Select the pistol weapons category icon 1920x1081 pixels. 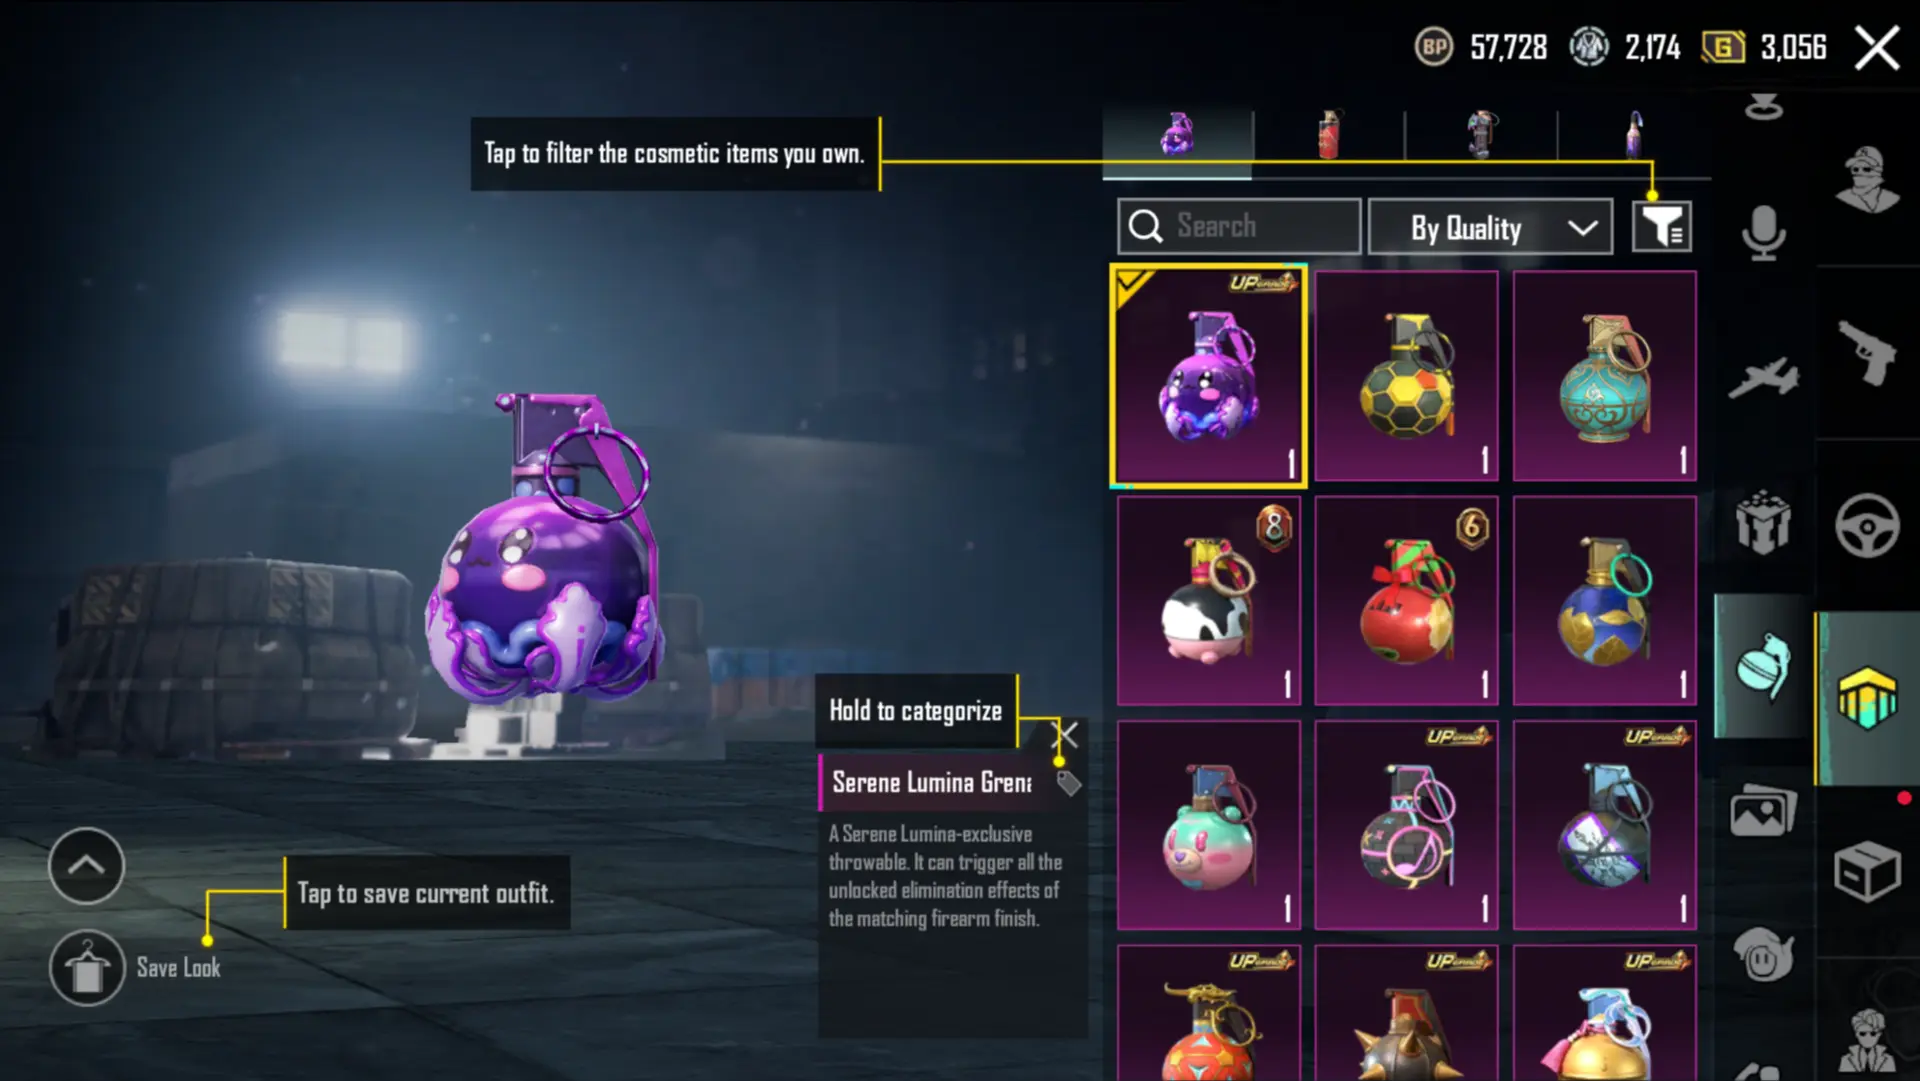click(1867, 352)
